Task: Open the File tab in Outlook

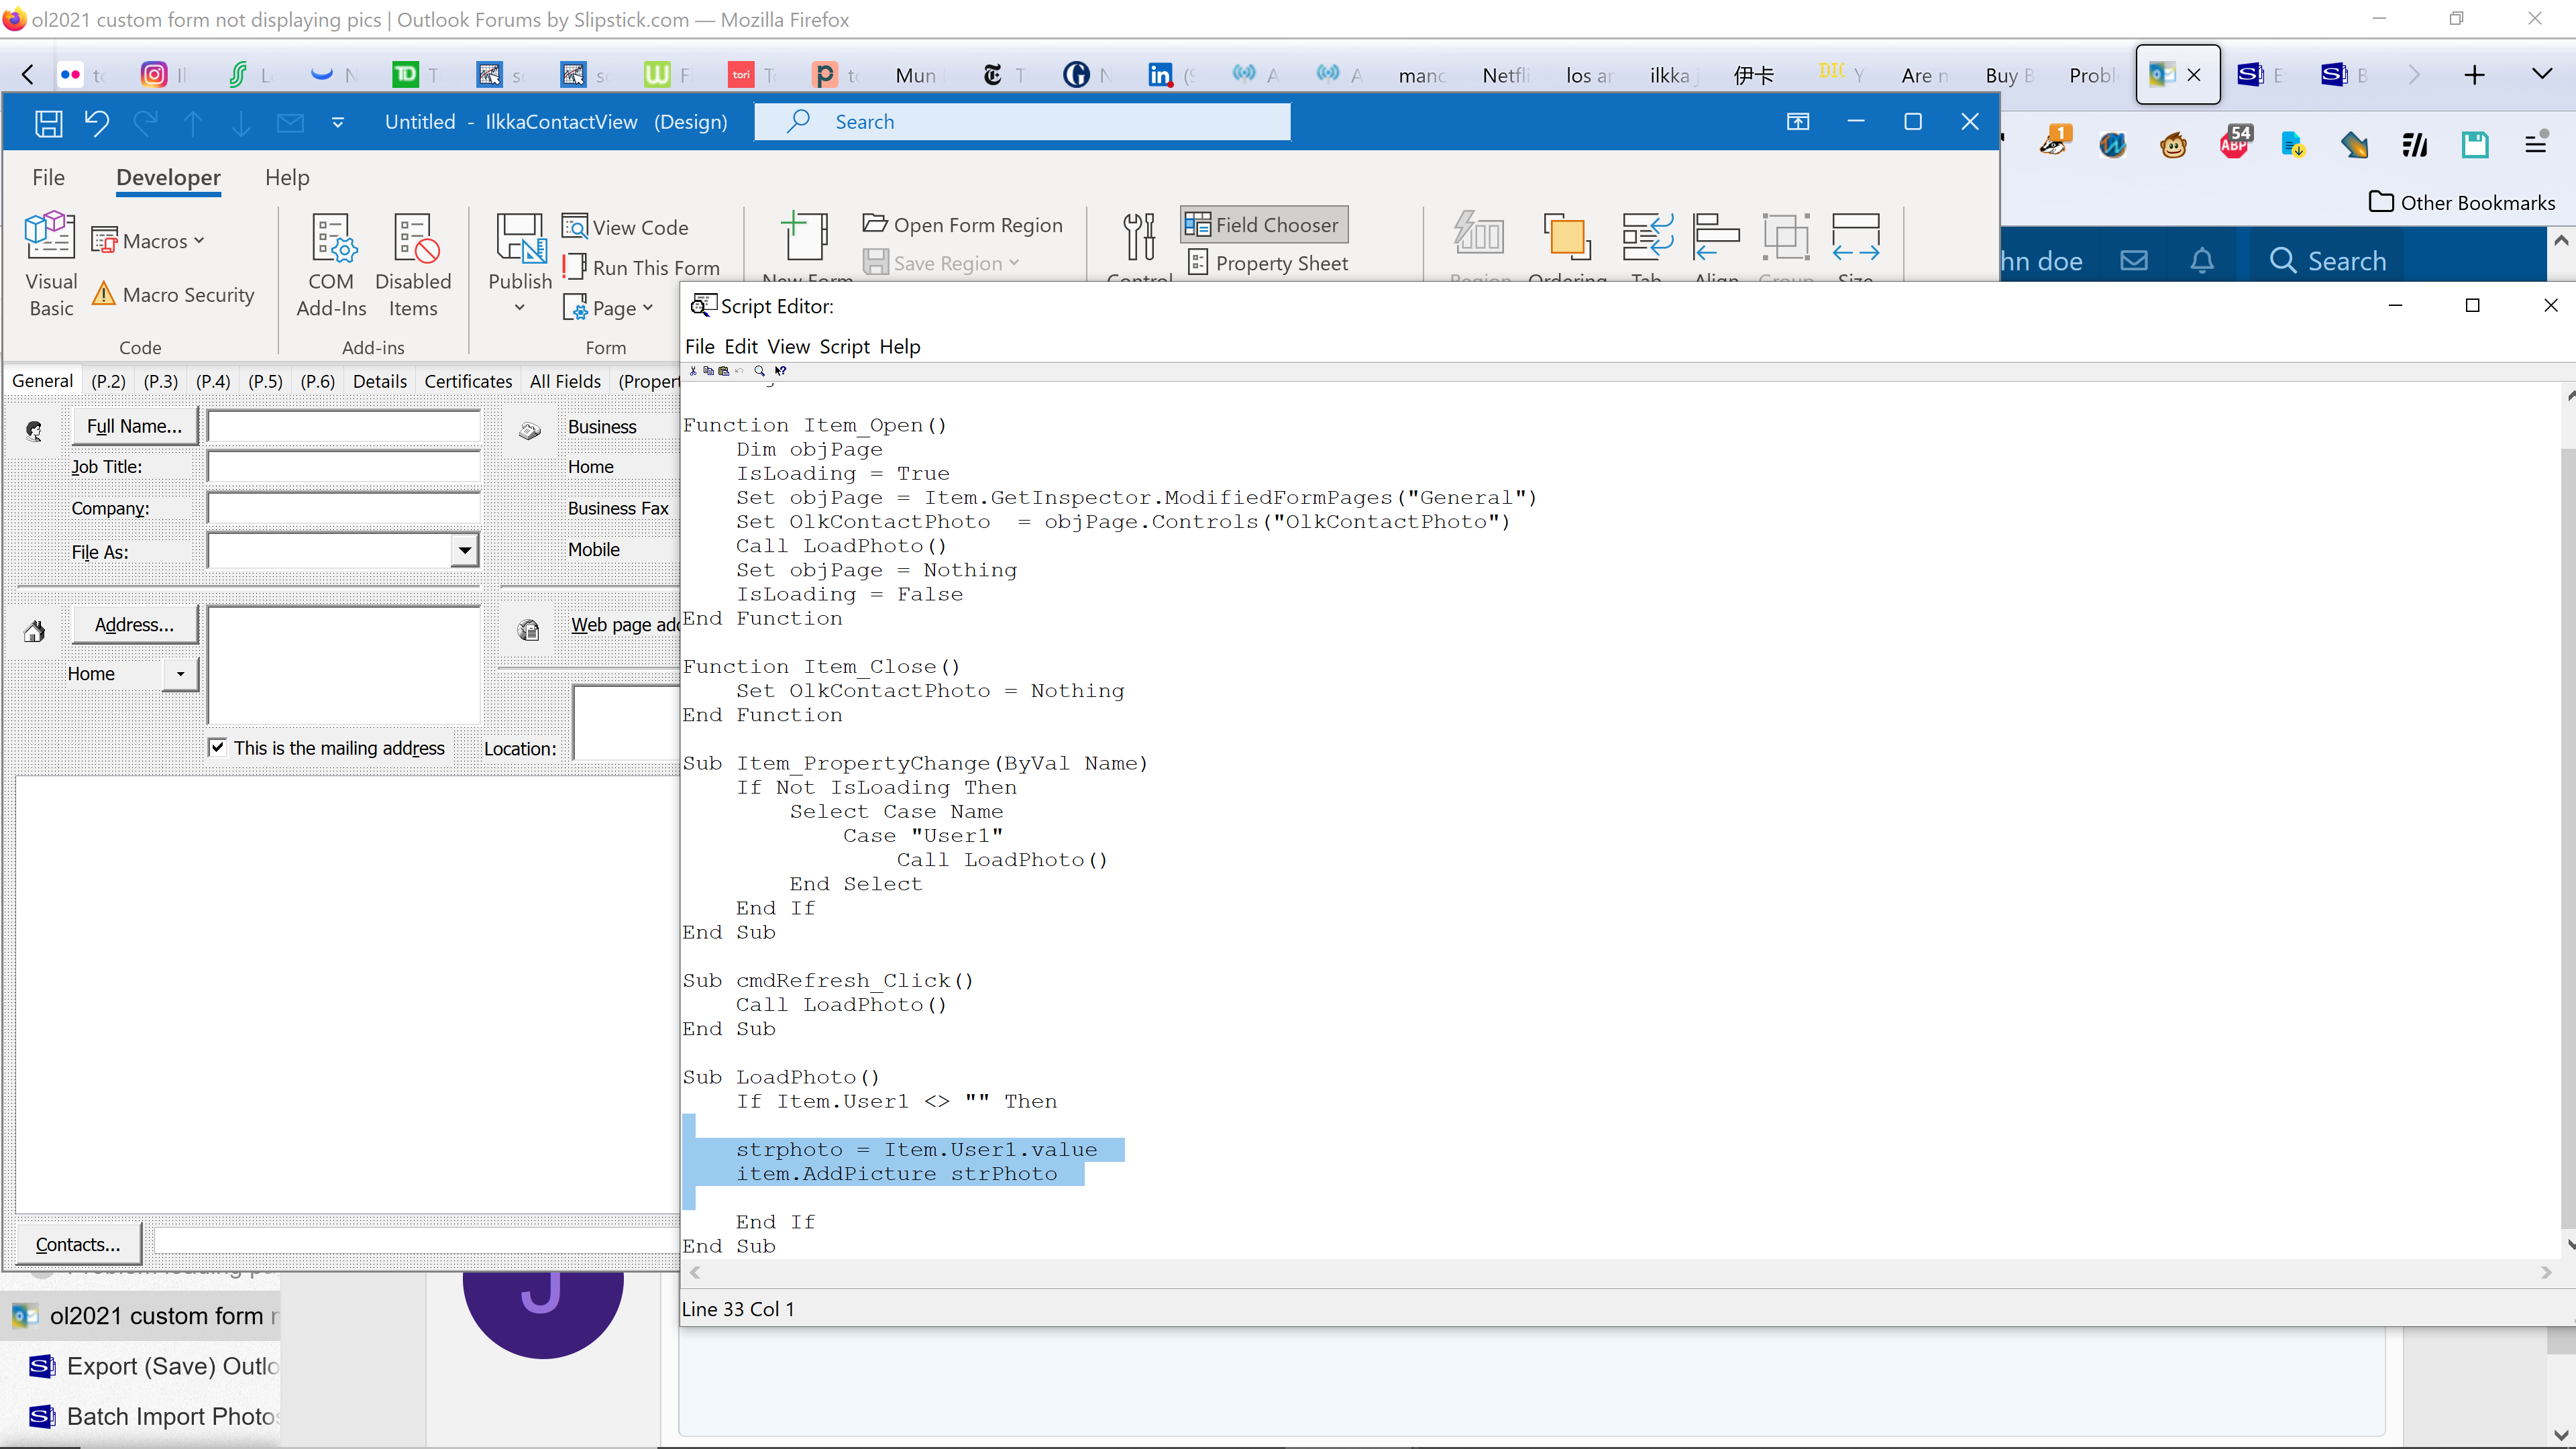Action: pos(48,178)
